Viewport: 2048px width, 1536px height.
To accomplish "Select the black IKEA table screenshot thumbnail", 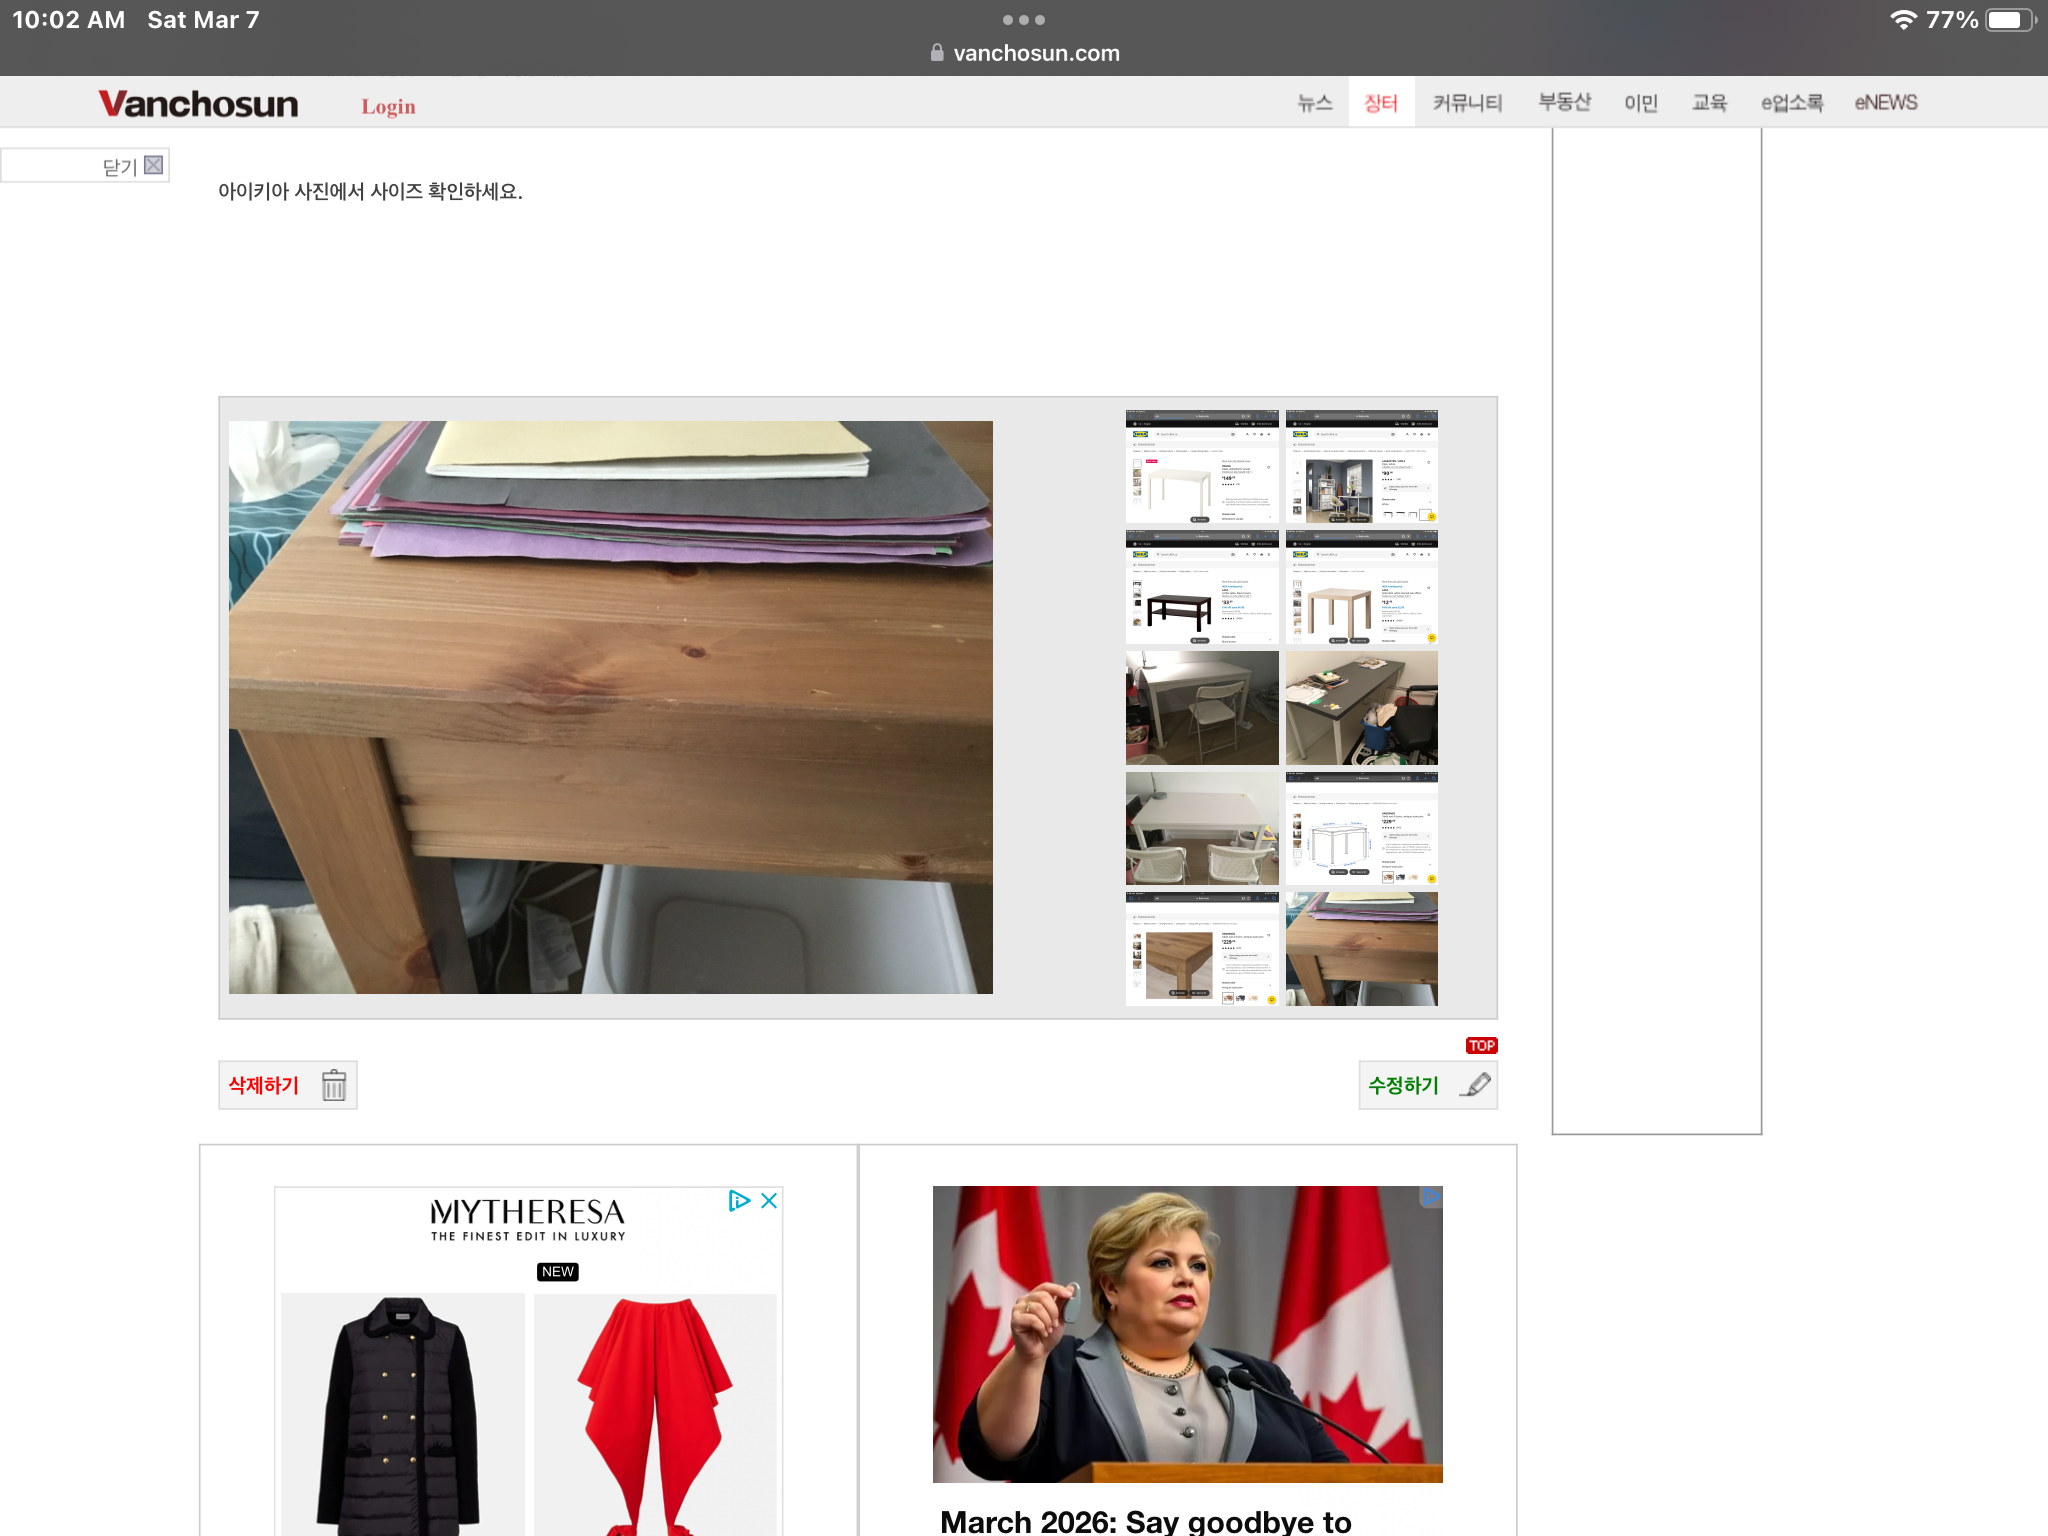I will 1201,588.
